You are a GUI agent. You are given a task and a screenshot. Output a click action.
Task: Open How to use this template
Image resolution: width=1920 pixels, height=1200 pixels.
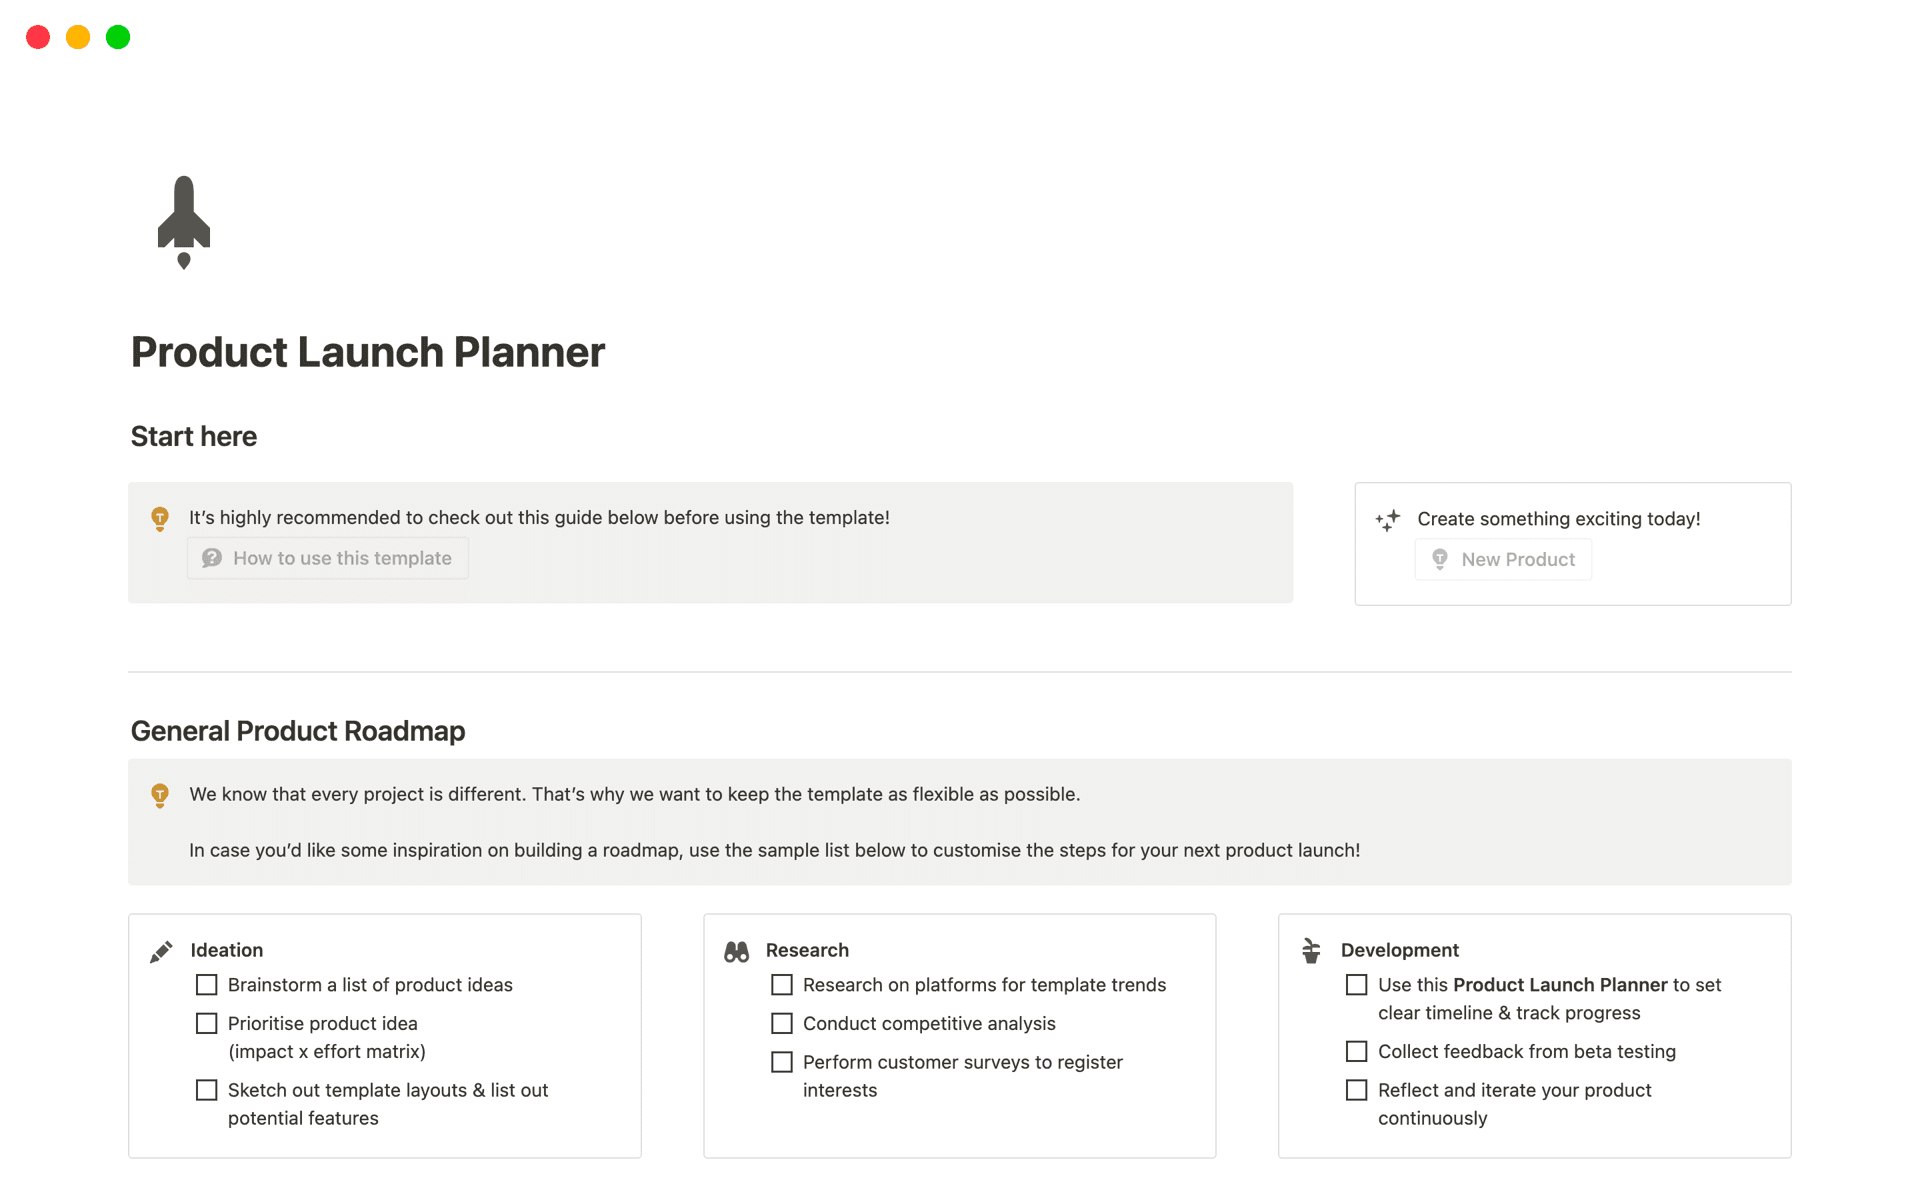click(x=327, y=558)
